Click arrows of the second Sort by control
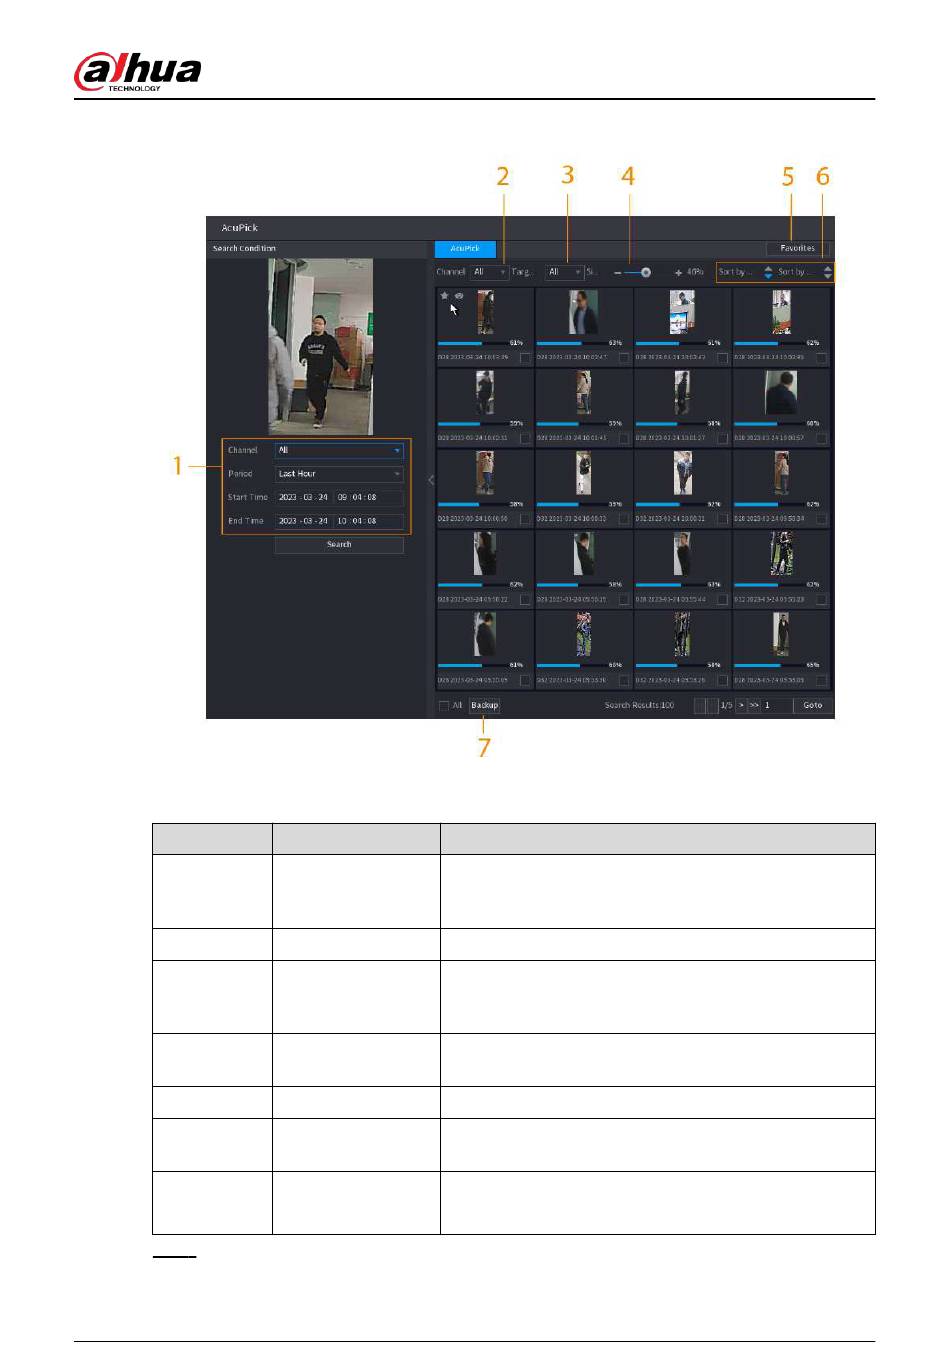Screen dimensions: 950x1360 [827, 272]
